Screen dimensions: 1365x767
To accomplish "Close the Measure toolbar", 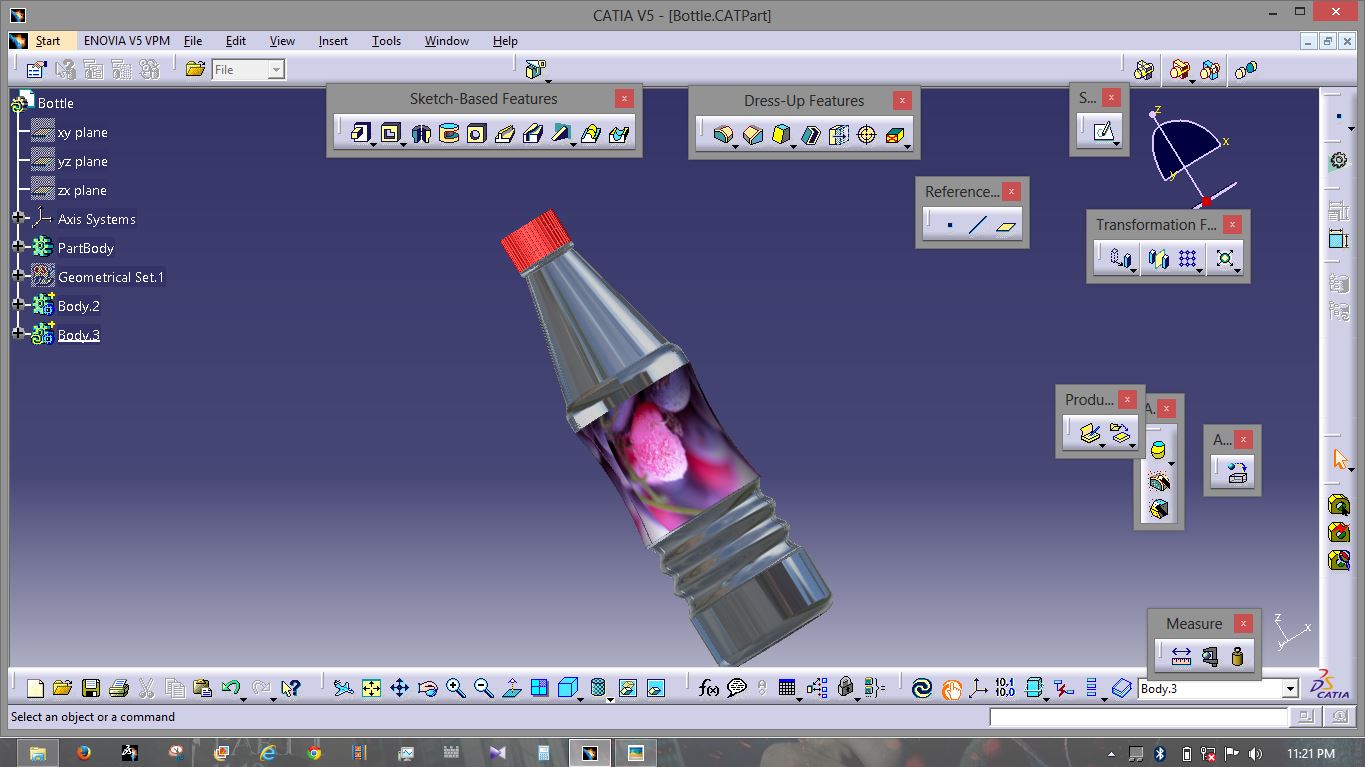I will coord(1243,623).
